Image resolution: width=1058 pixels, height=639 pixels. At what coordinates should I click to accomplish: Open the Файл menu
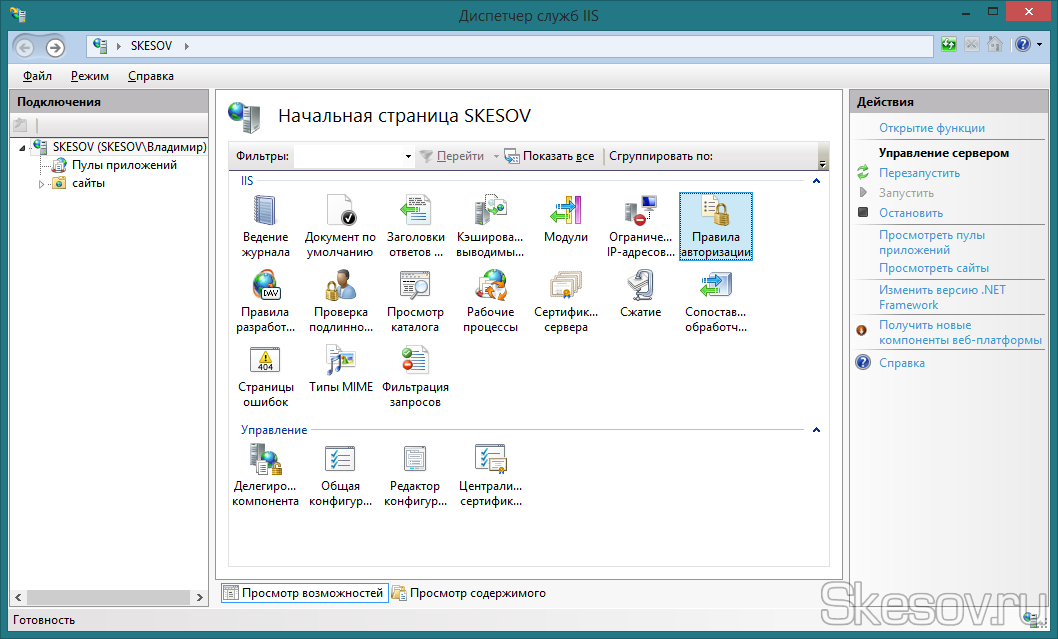point(37,76)
